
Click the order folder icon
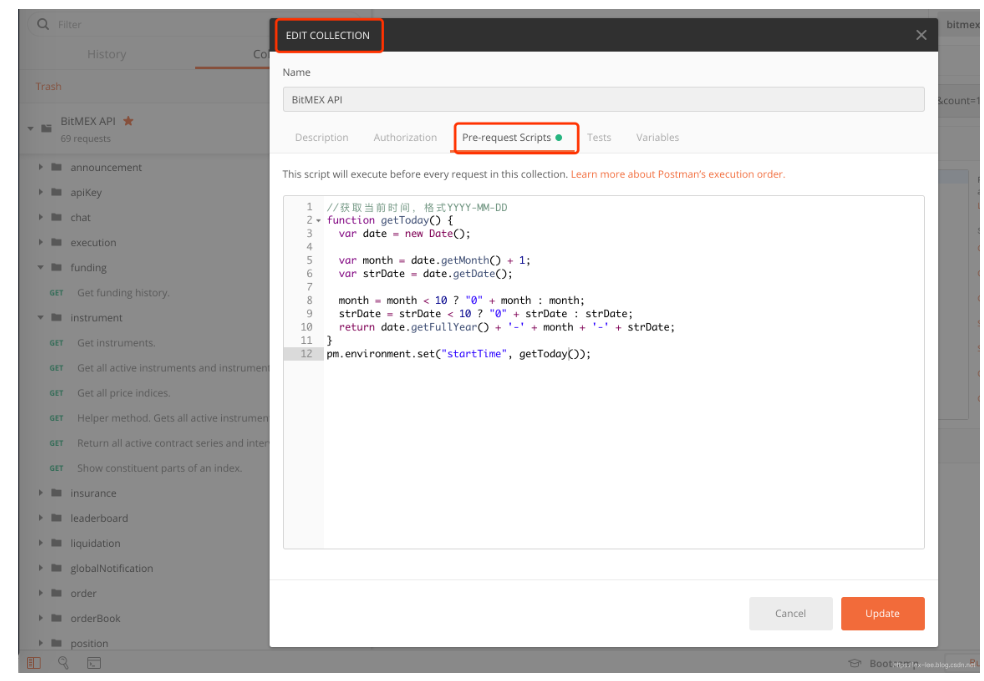point(56,593)
